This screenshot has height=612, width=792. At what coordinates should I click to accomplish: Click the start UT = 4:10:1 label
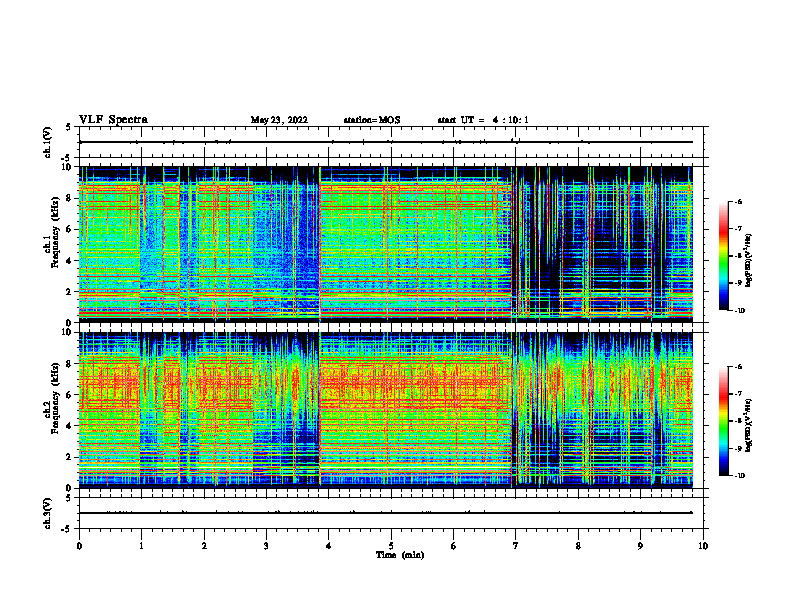point(483,120)
